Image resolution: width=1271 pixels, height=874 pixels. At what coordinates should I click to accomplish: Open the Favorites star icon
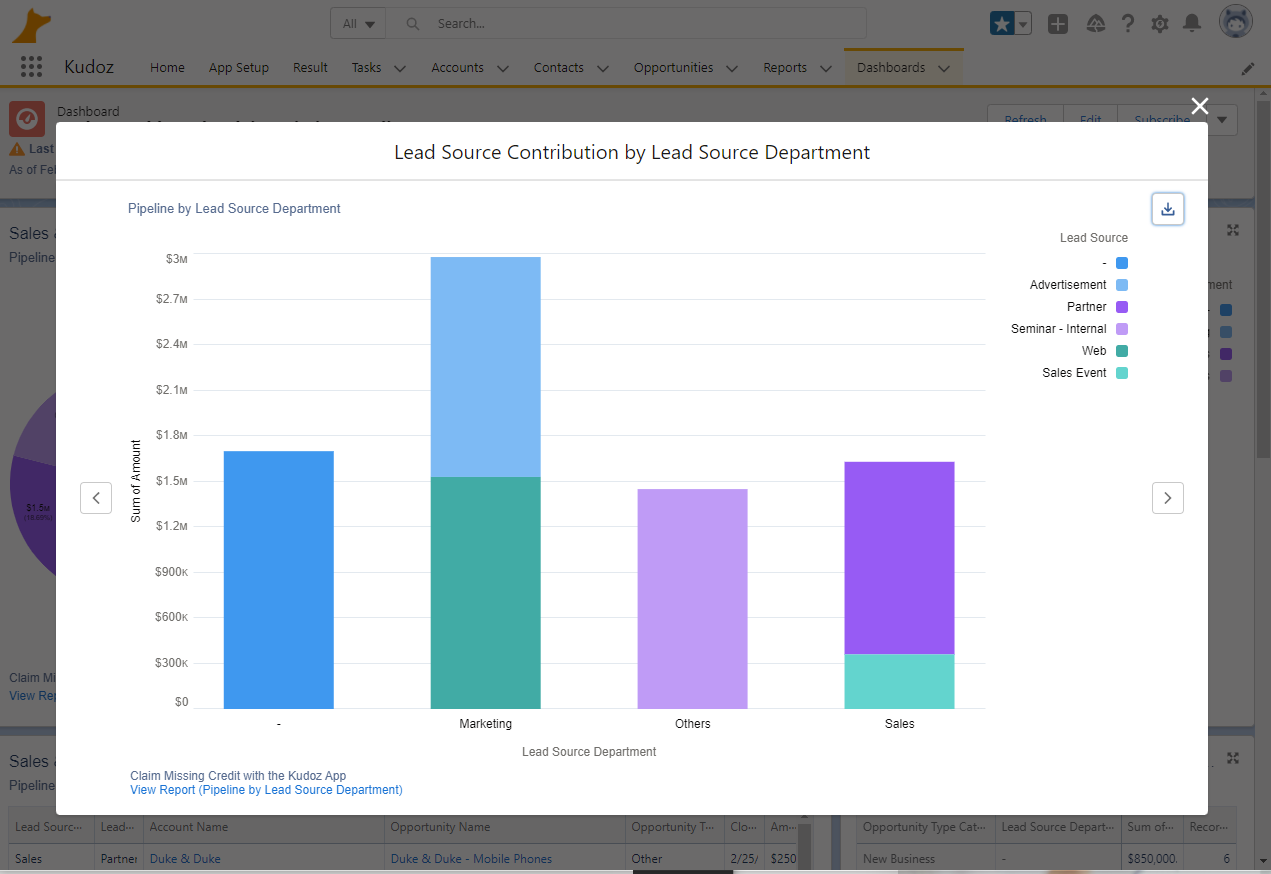pos(1001,24)
